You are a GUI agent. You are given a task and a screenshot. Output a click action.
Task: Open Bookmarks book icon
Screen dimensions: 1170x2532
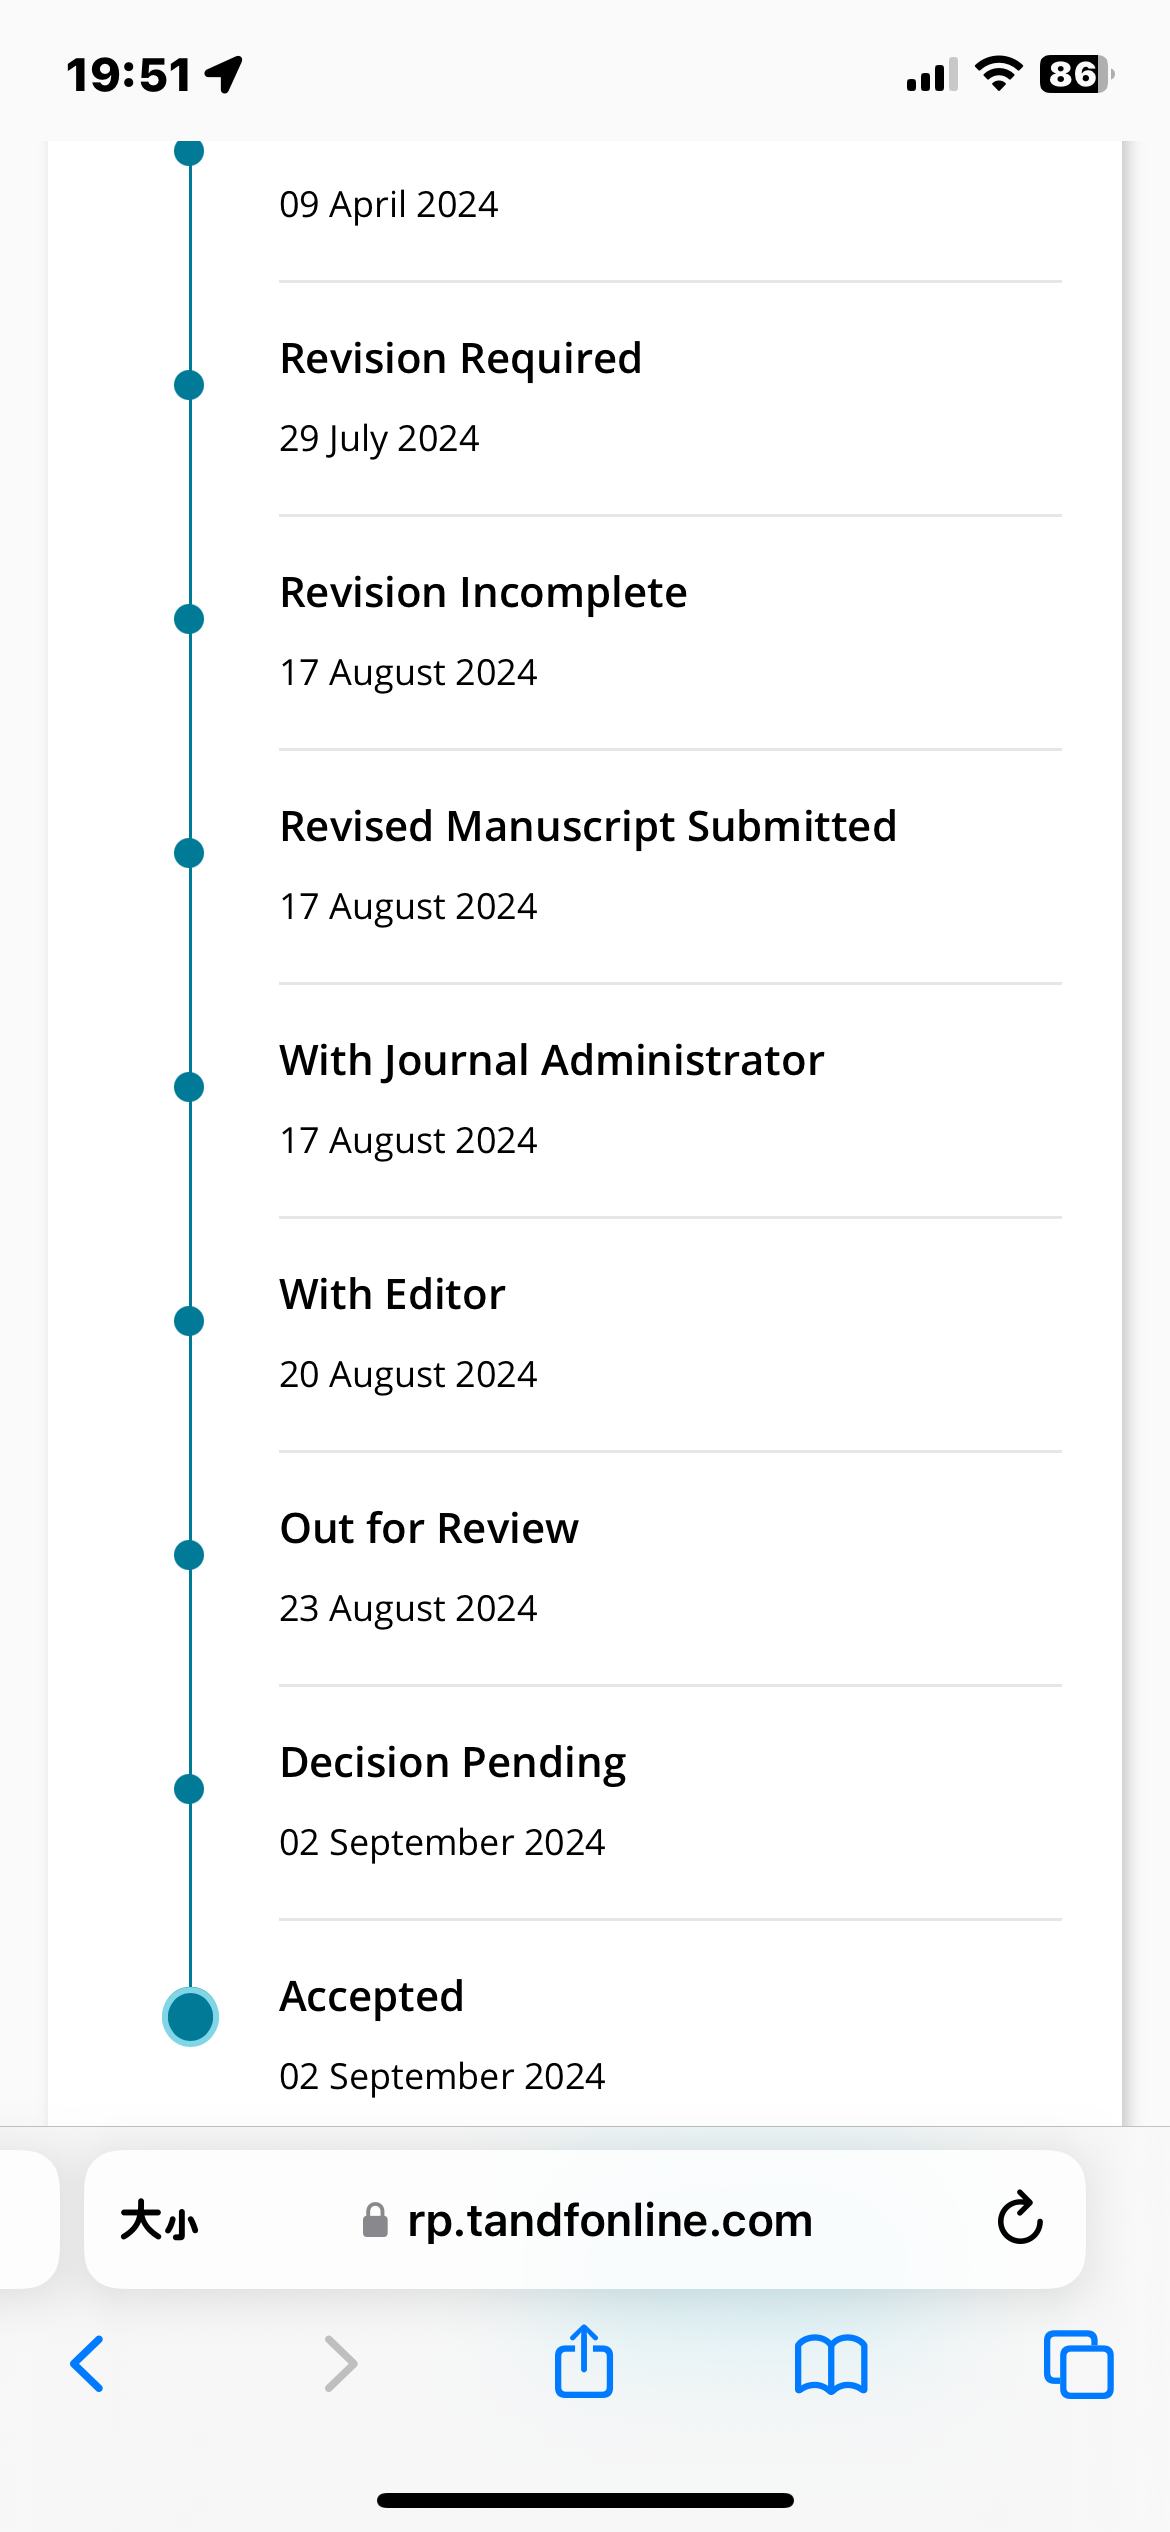click(831, 2364)
